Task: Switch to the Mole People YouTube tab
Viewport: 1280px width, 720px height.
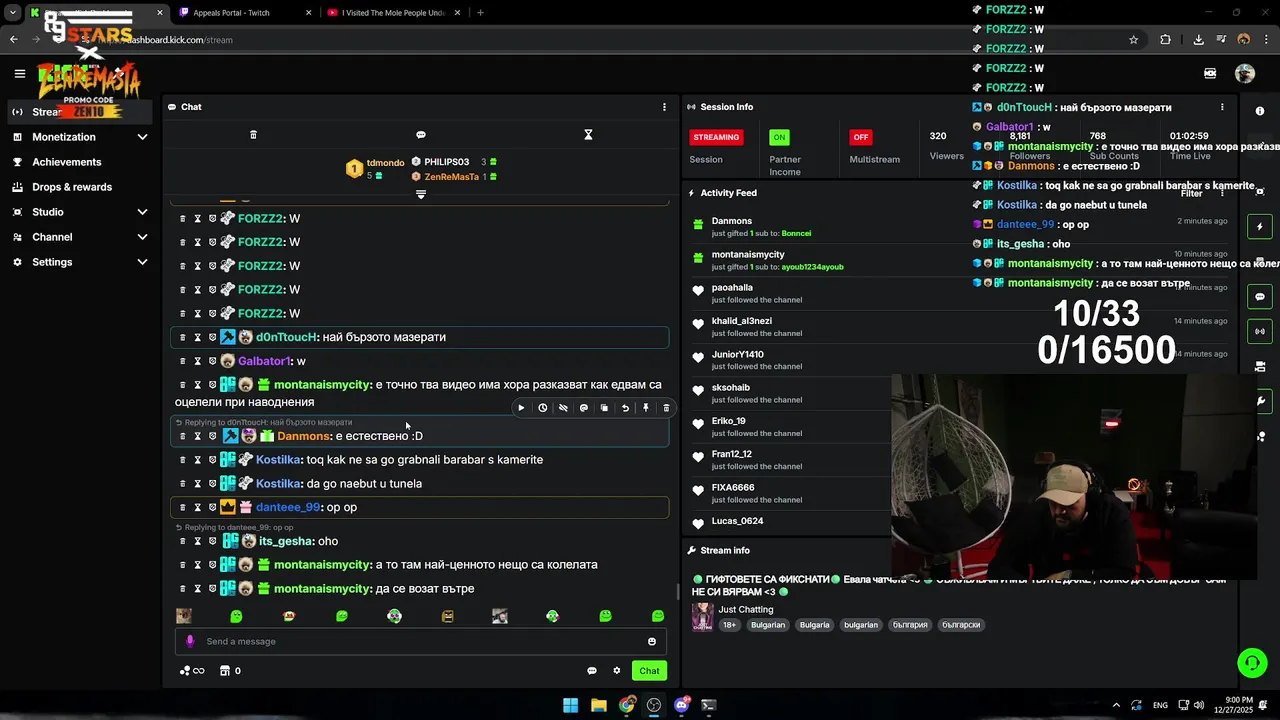Action: pos(393,13)
